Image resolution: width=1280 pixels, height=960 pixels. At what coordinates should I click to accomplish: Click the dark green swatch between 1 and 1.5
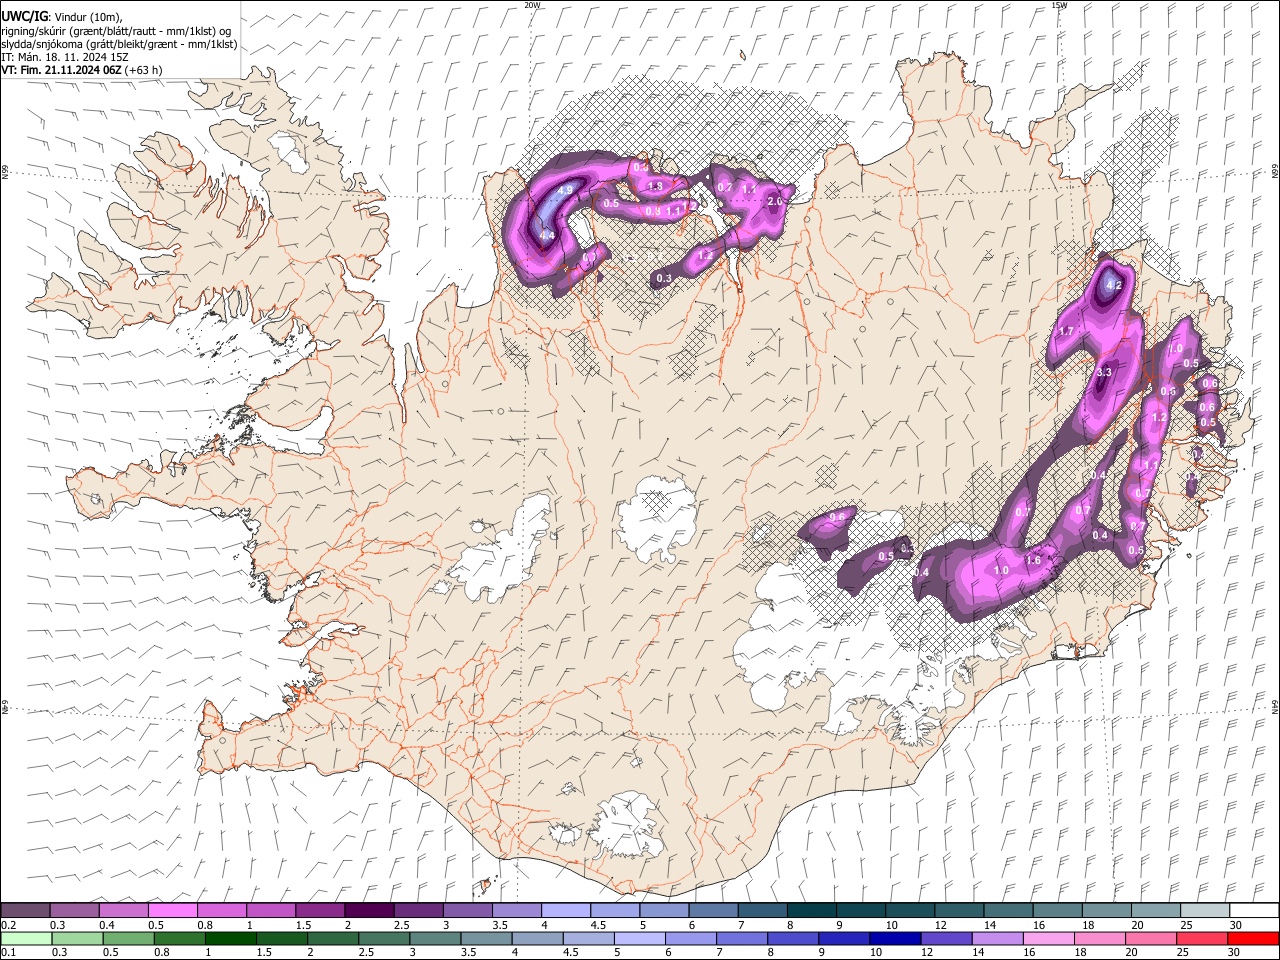coord(231,938)
